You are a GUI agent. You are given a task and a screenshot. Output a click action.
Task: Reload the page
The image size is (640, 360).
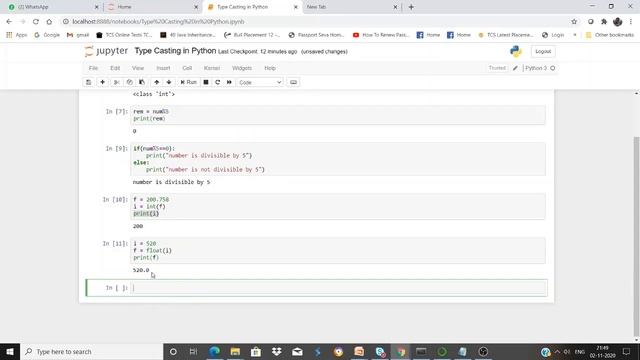(36, 22)
